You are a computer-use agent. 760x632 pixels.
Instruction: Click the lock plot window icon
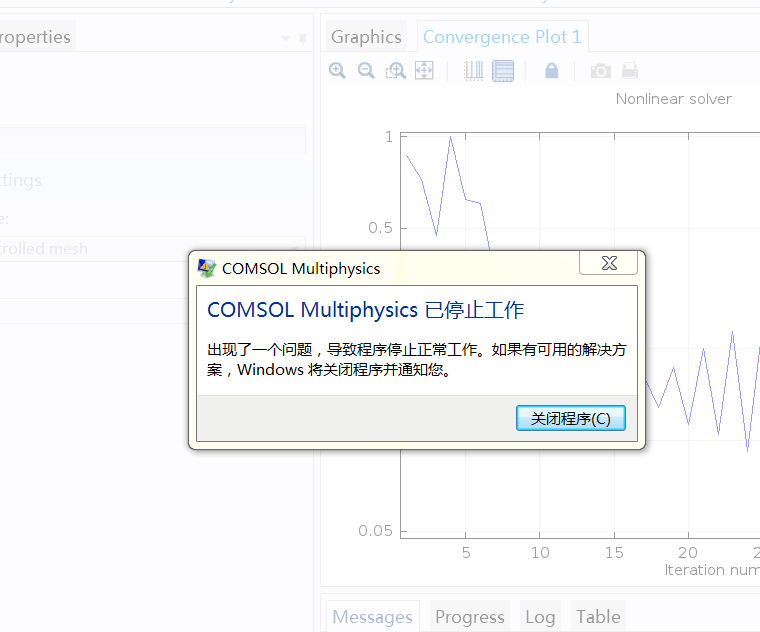tap(552, 71)
